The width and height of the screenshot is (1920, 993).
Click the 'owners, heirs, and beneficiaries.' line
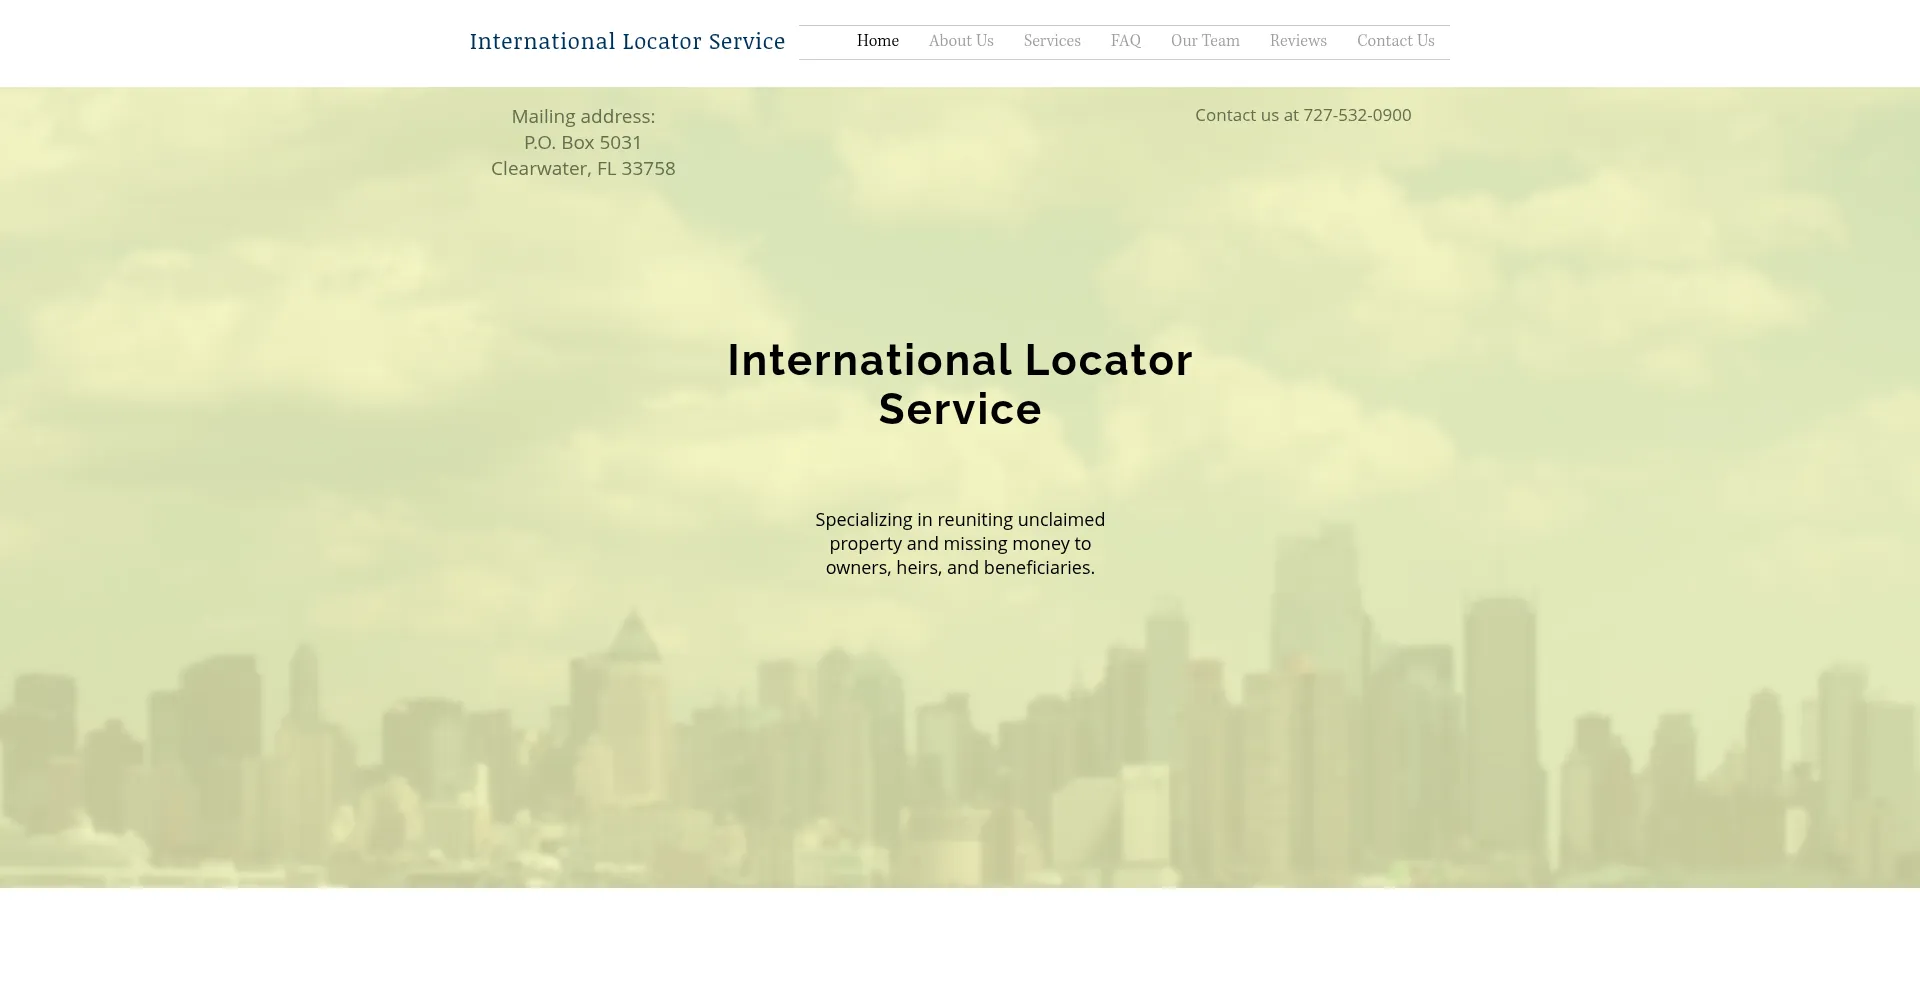click(959, 568)
